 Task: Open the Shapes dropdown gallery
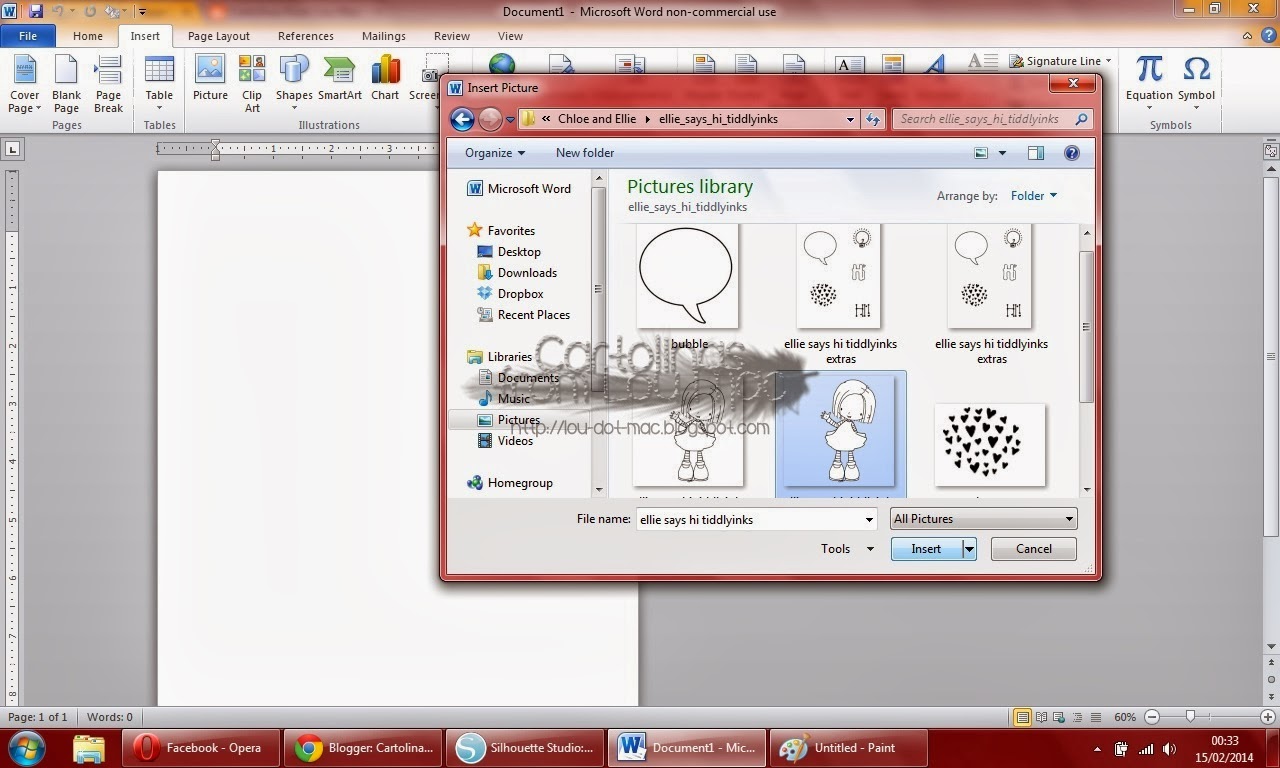tap(294, 84)
